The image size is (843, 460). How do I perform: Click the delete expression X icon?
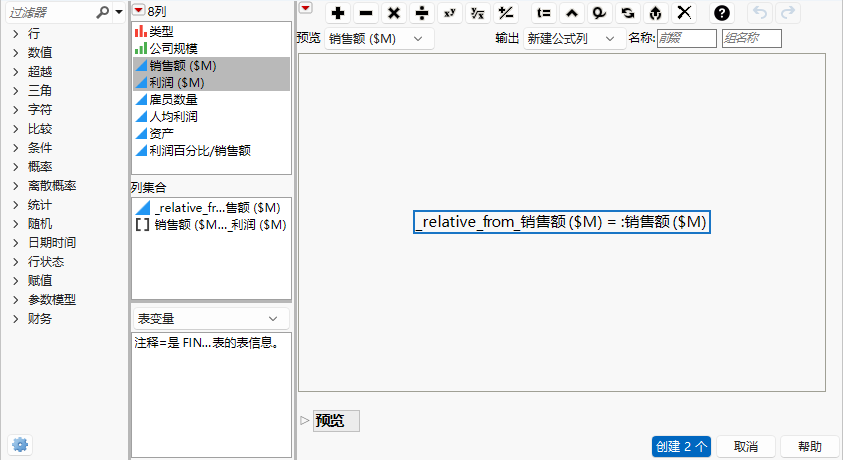pyautogui.click(x=684, y=13)
